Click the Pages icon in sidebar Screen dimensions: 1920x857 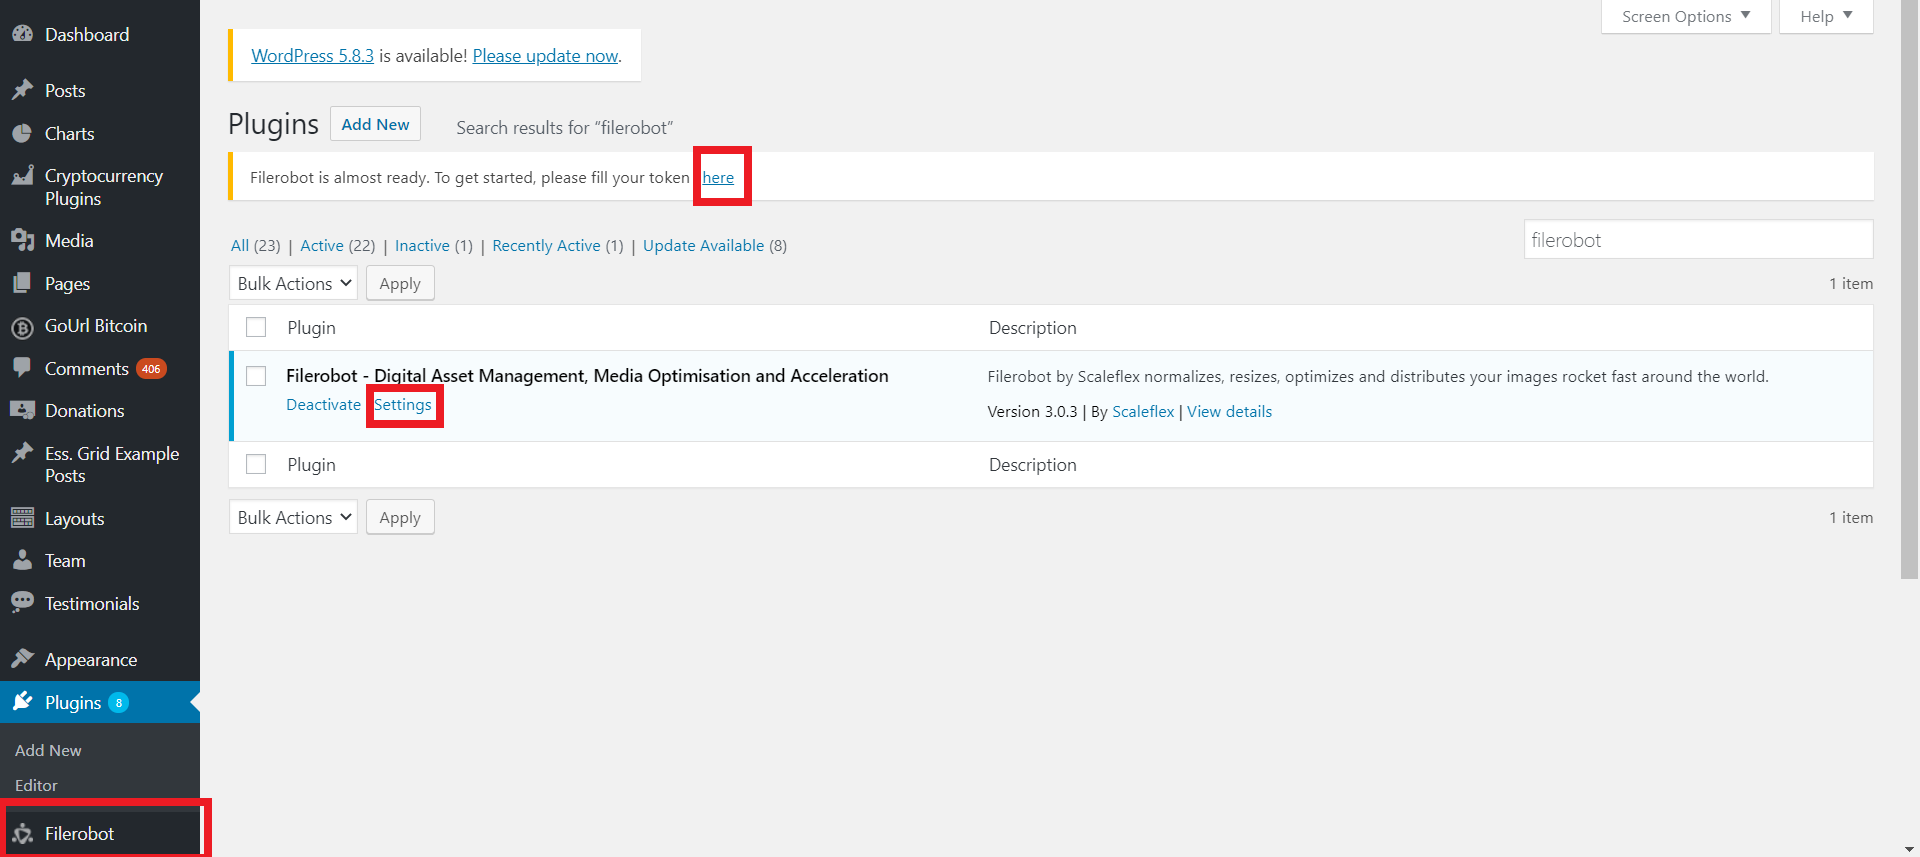(22, 283)
